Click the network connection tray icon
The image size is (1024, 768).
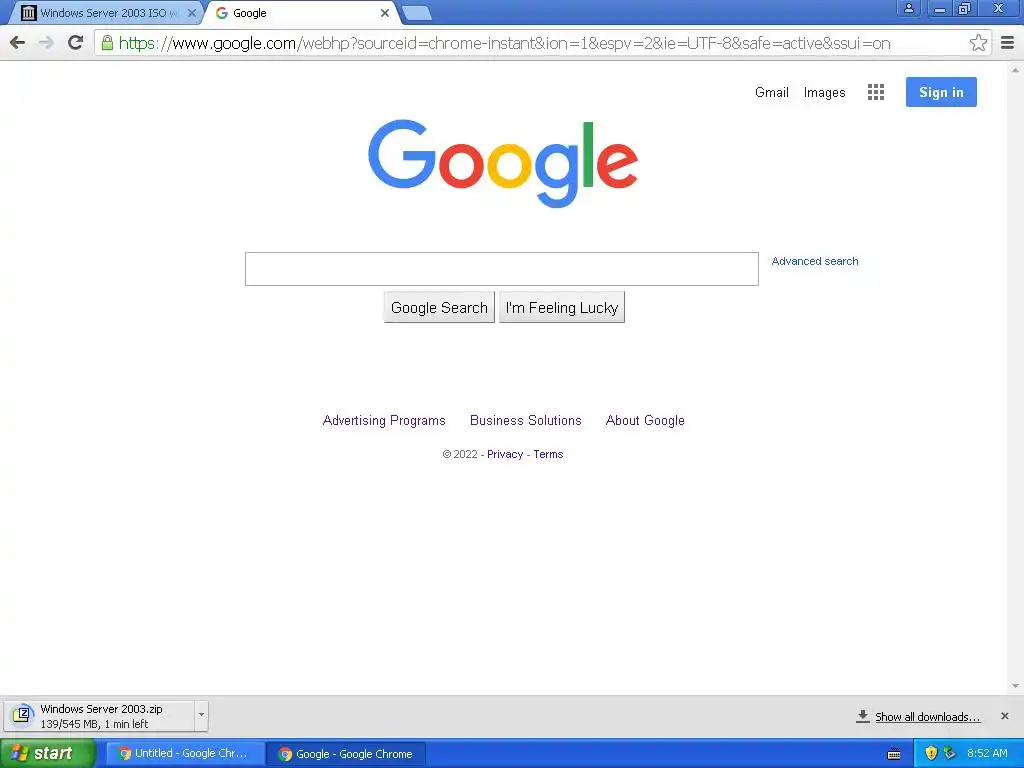[950, 754]
